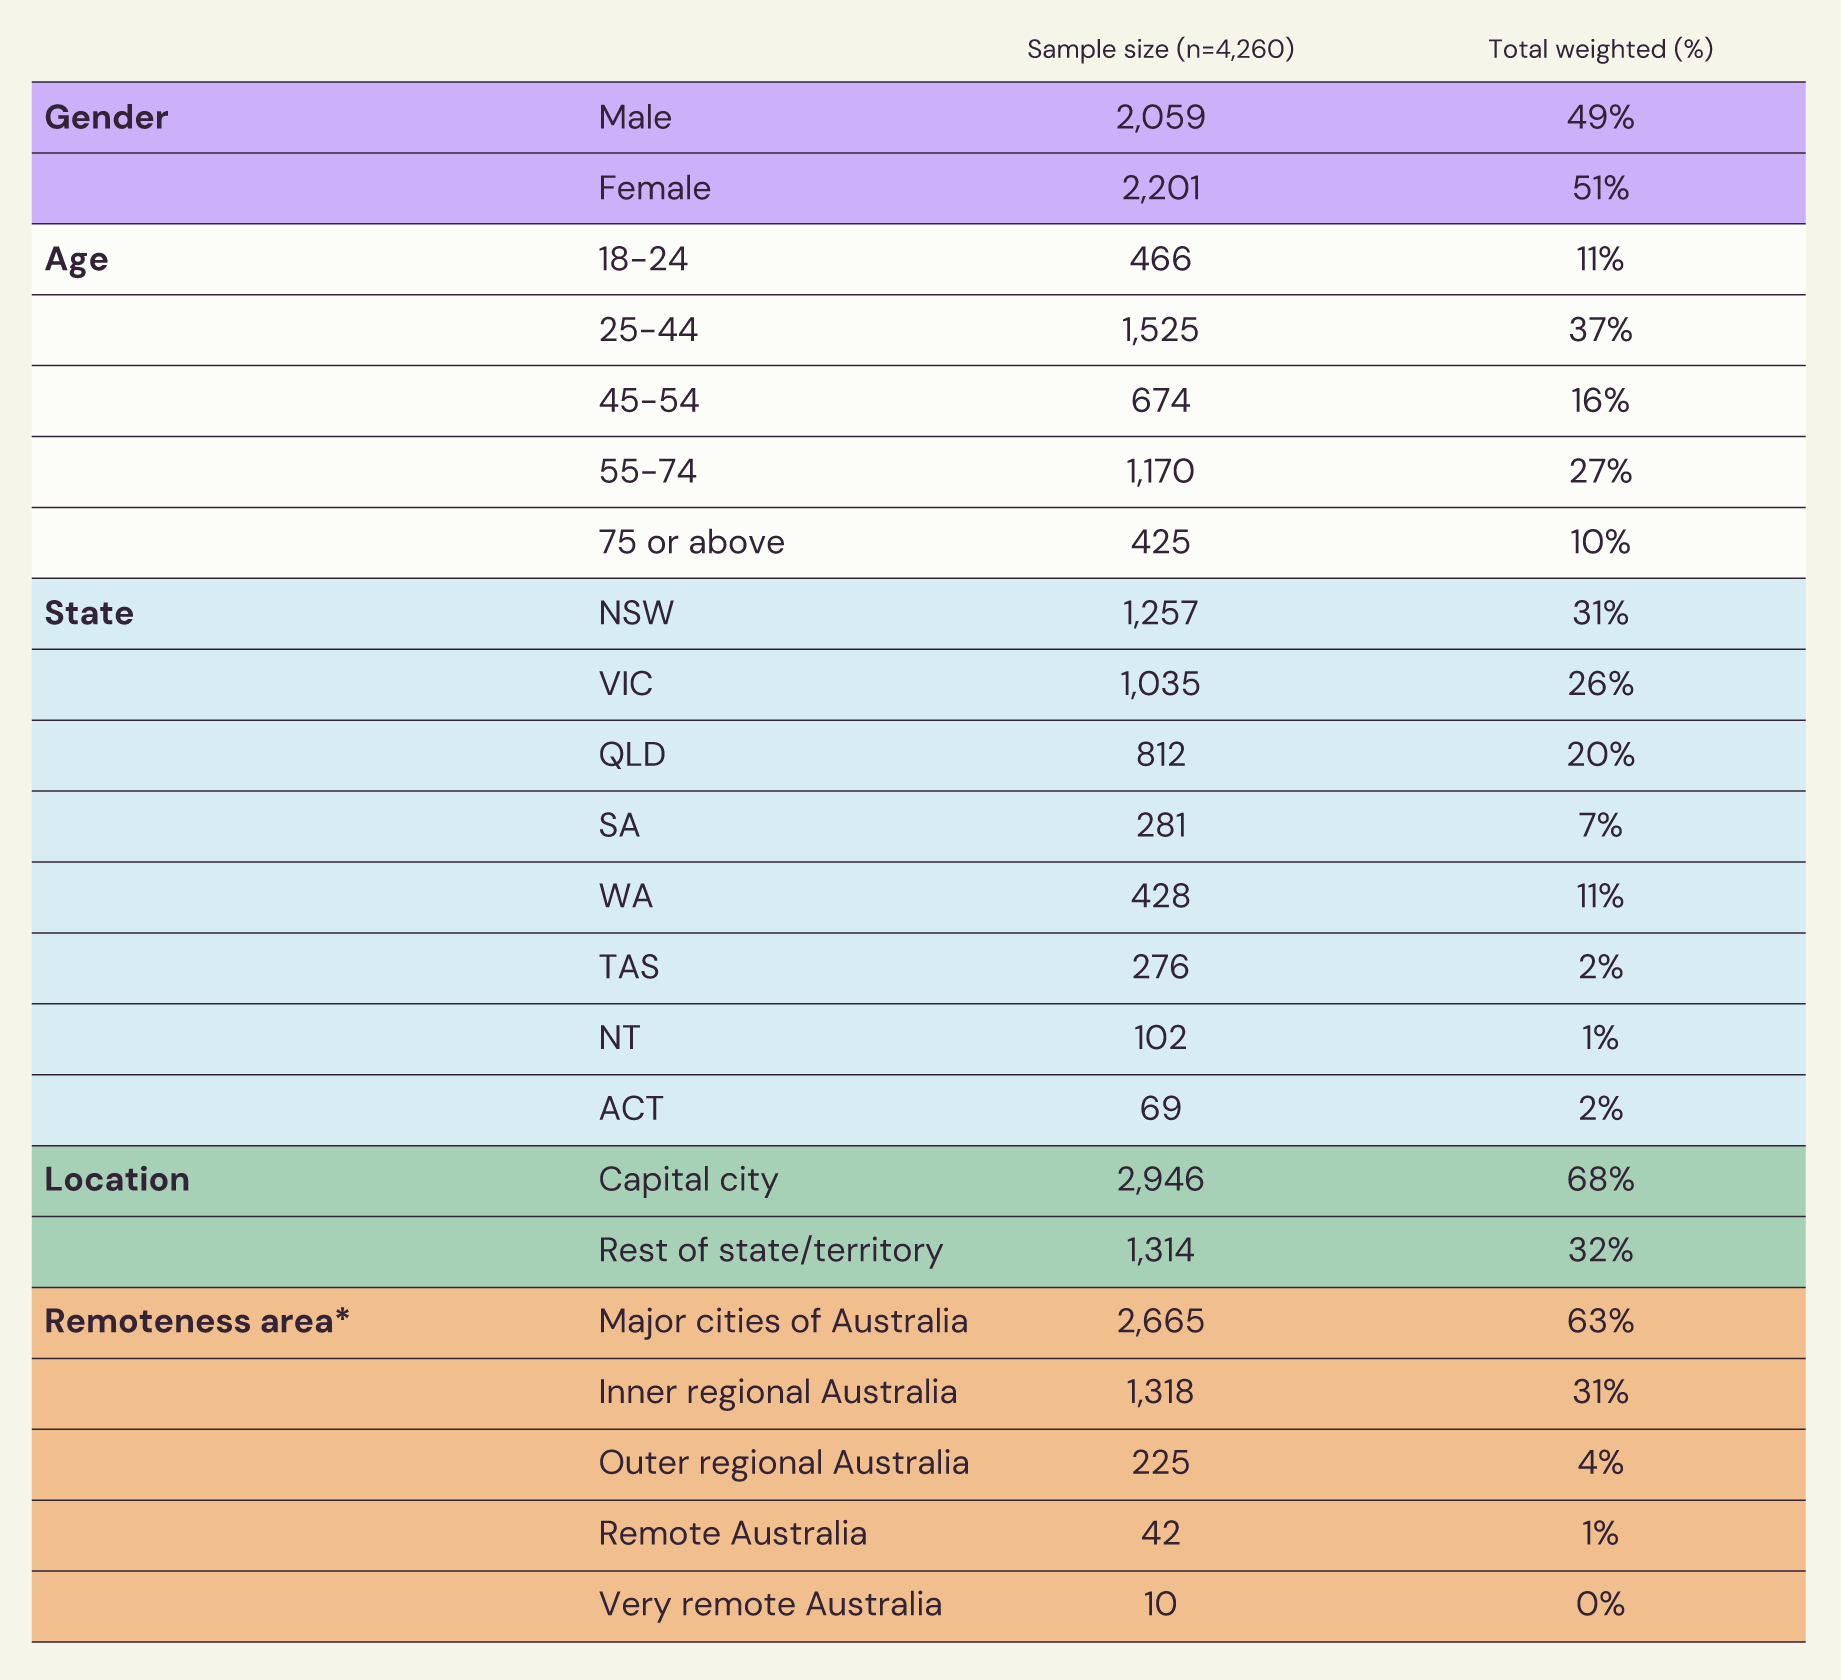Select the NSW sample size 1,257
This screenshot has width=1841, height=1680.
tap(1160, 613)
